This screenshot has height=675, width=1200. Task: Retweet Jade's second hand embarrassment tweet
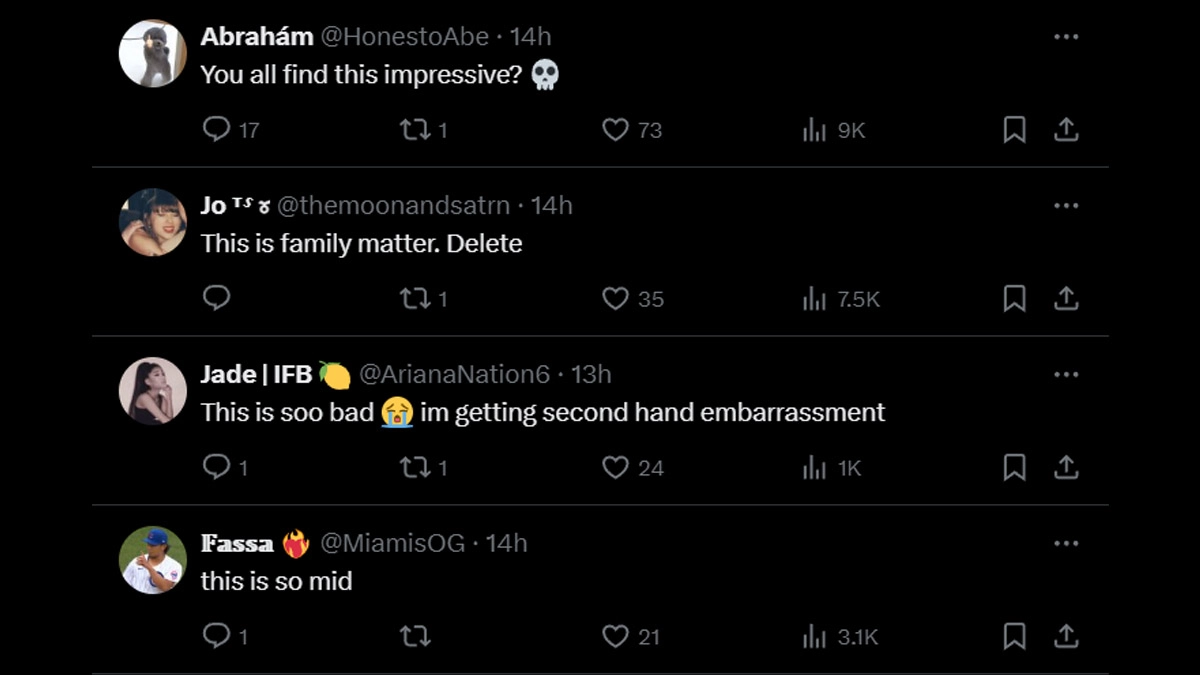tap(415, 467)
